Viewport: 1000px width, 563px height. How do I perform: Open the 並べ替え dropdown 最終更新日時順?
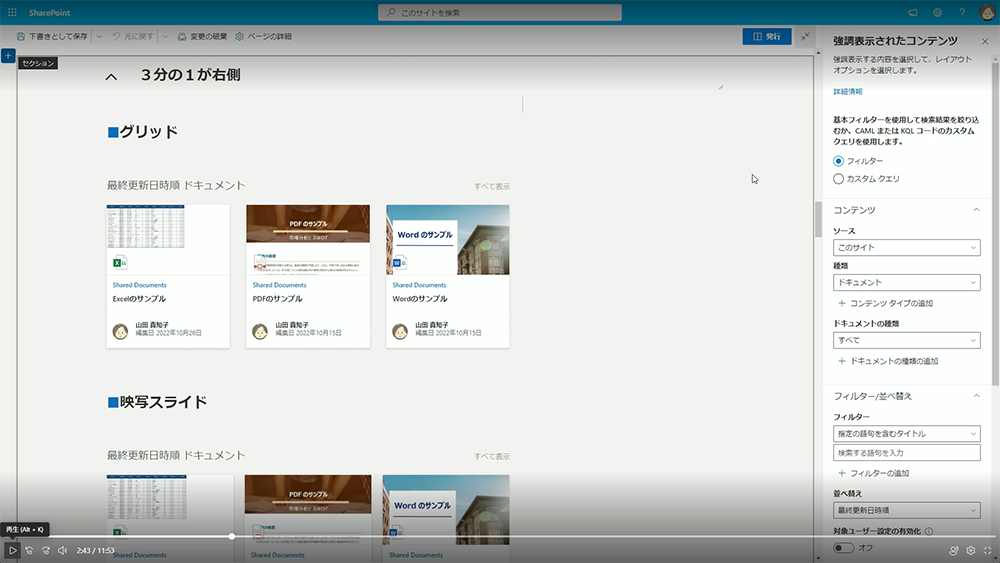tap(906, 510)
